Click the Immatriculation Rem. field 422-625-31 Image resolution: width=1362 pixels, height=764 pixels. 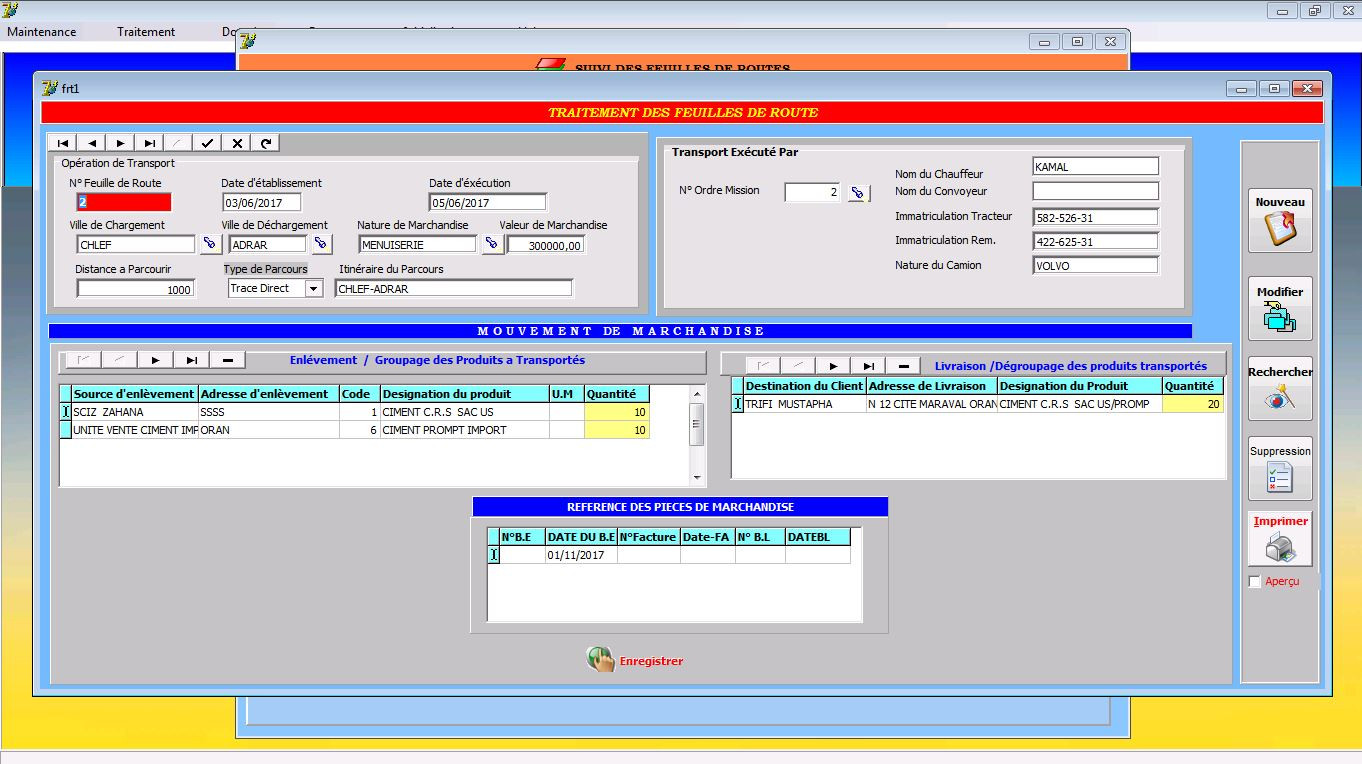1096,242
